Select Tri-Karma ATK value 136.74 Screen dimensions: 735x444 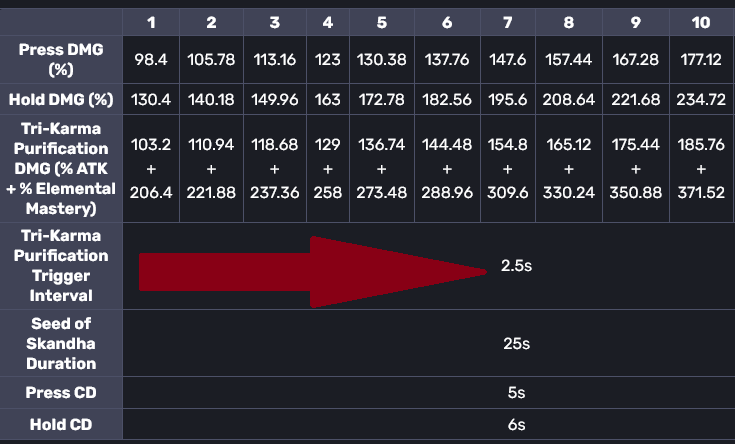pos(382,144)
